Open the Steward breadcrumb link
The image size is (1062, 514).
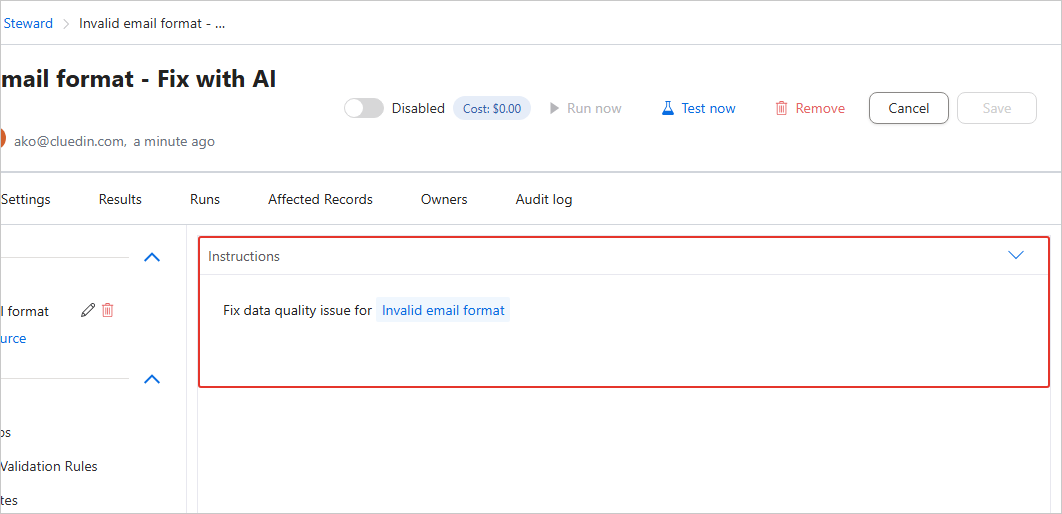click(x=28, y=23)
